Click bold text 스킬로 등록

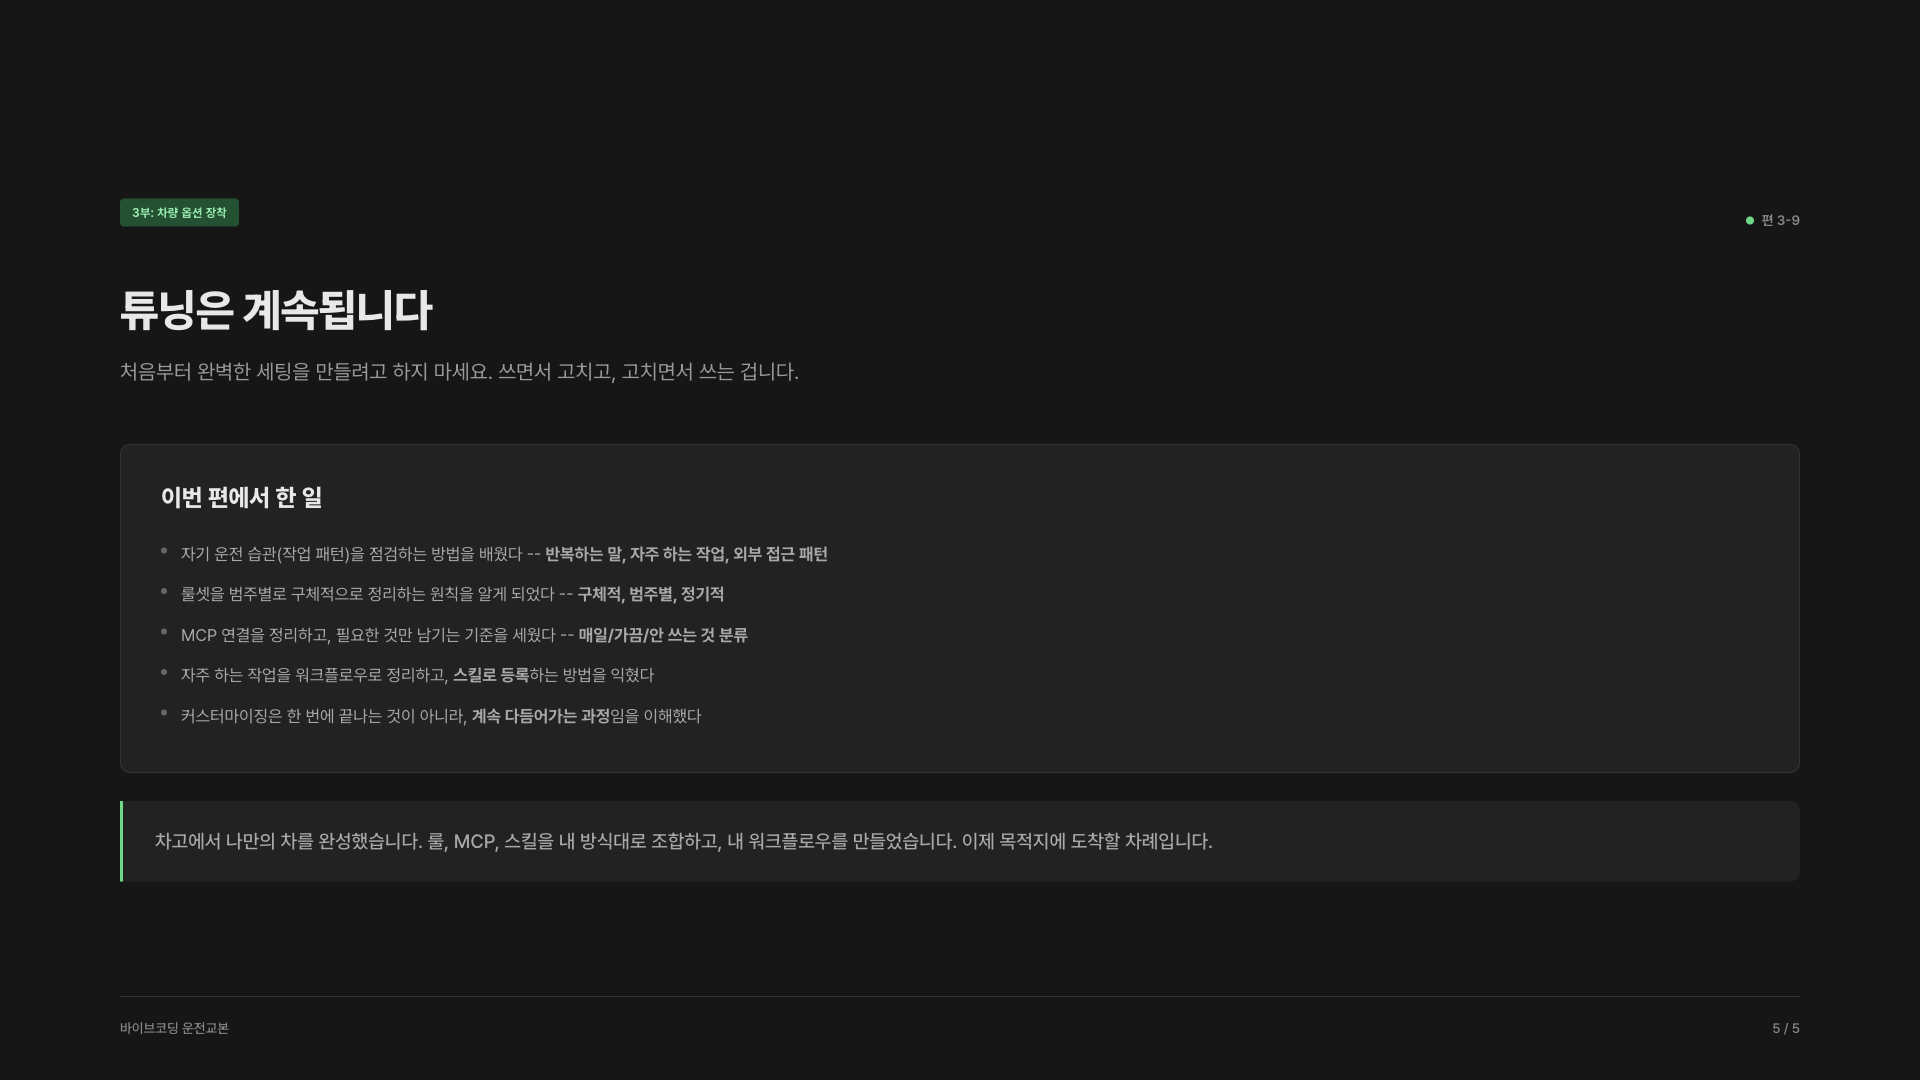(491, 675)
